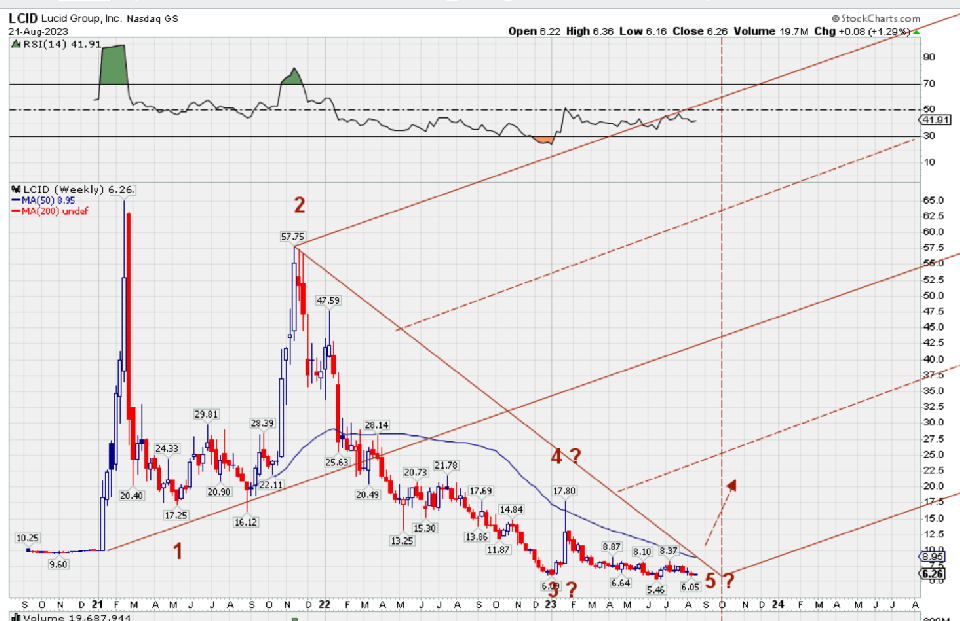Click the 41.91 RSI tag on right axis
This screenshot has height=621, width=960.
937,120
